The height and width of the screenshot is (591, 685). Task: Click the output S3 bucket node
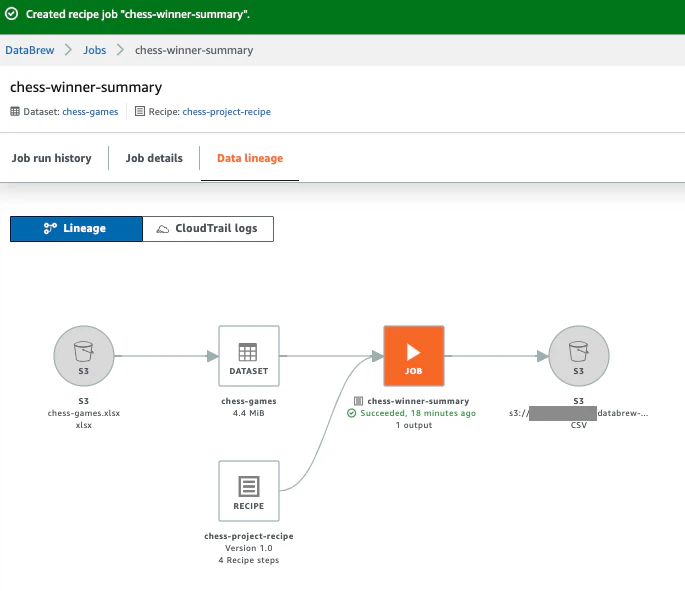(578, 356)
